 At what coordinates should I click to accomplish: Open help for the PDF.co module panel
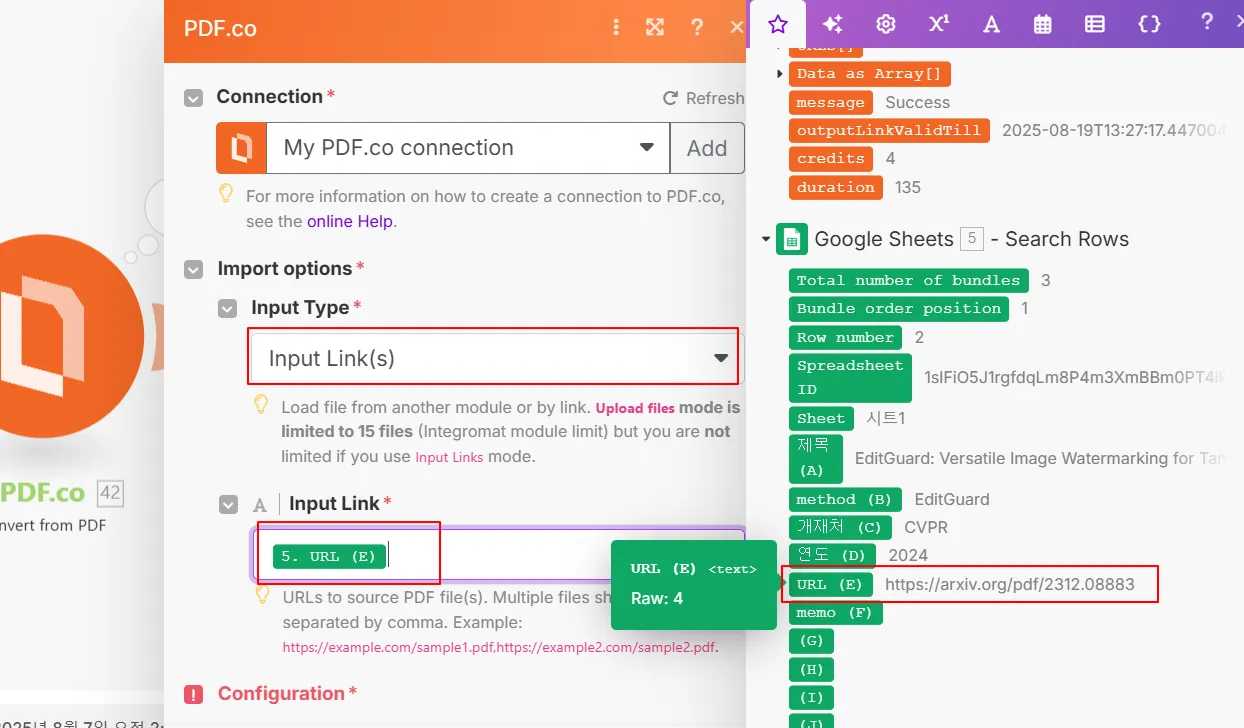click(x=696, y=27)
